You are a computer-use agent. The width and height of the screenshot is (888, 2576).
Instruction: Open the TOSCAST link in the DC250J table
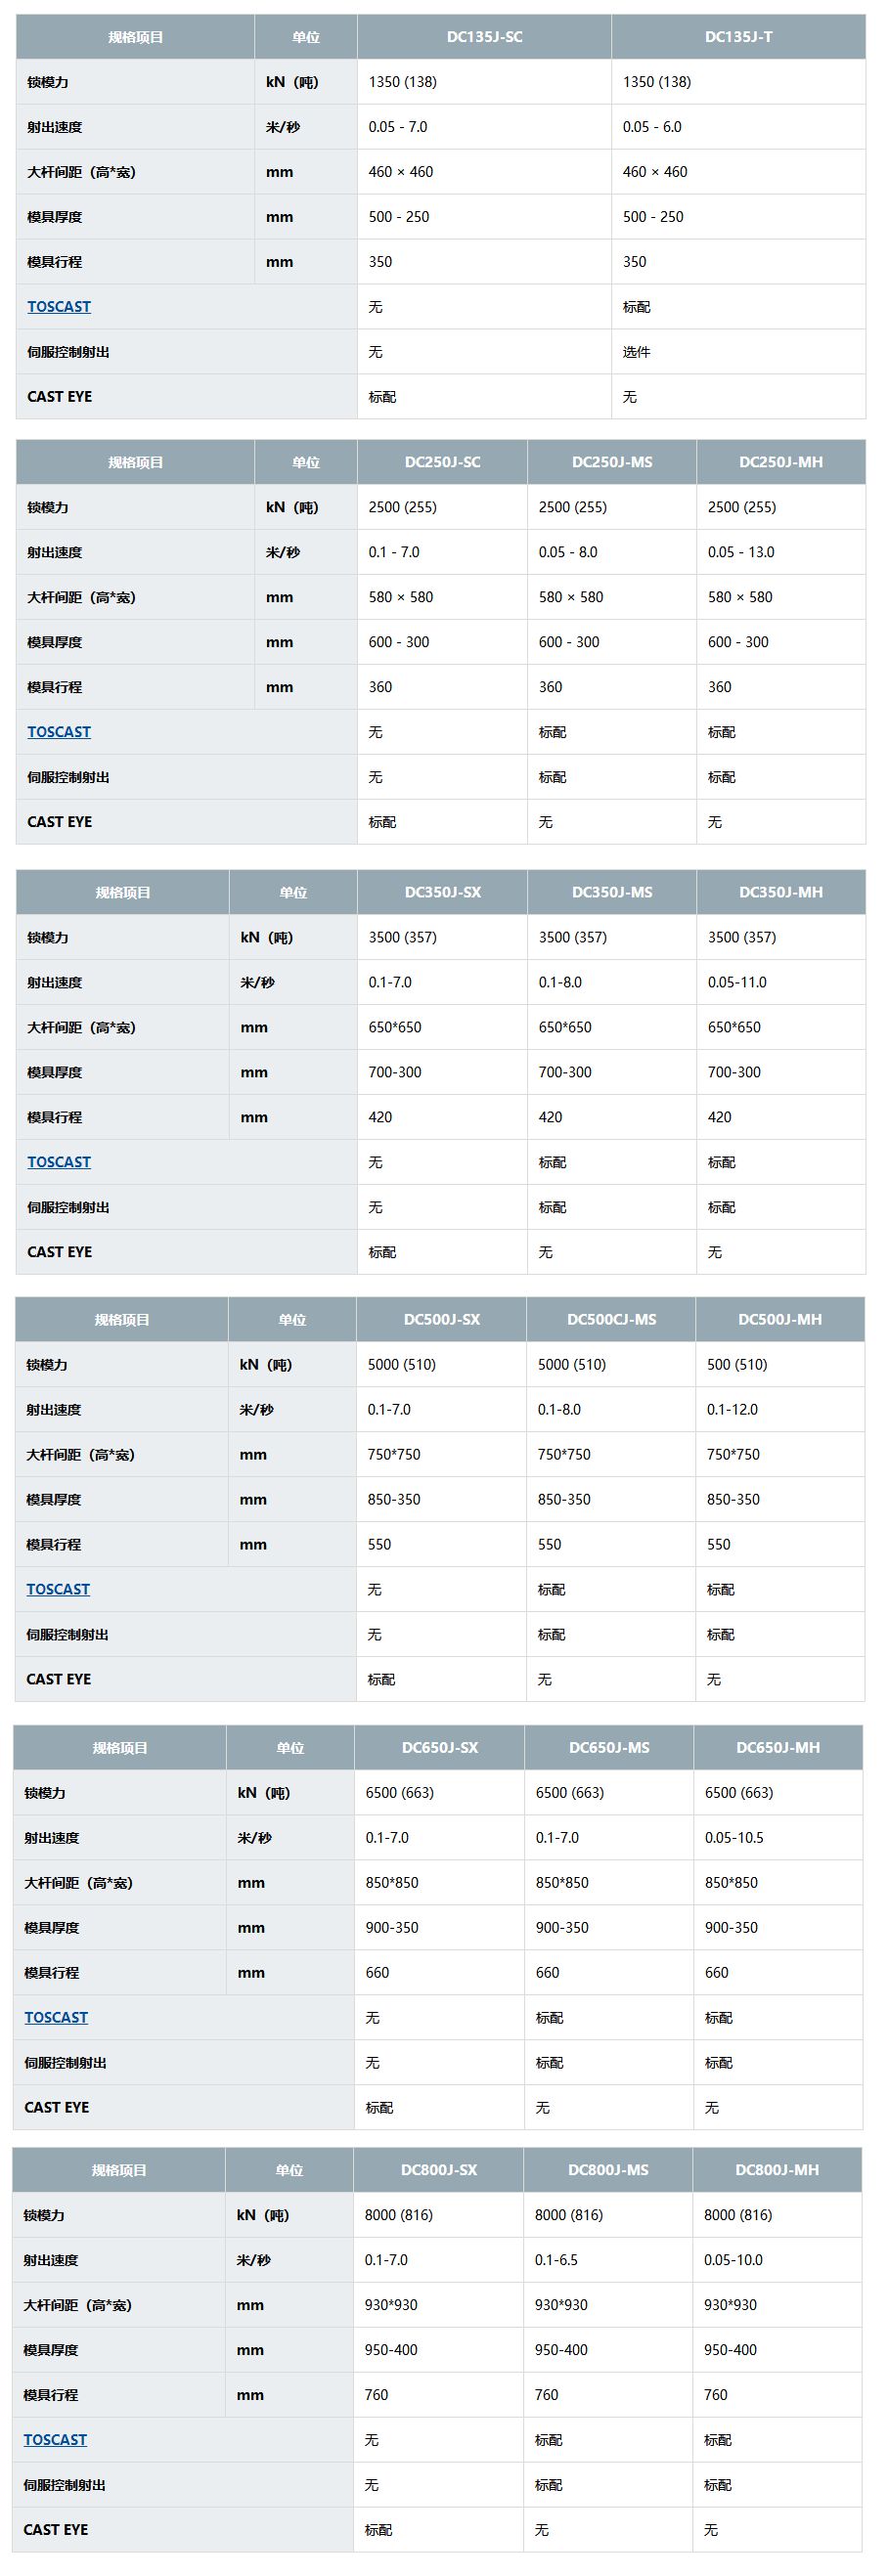(x=59, y=732)
